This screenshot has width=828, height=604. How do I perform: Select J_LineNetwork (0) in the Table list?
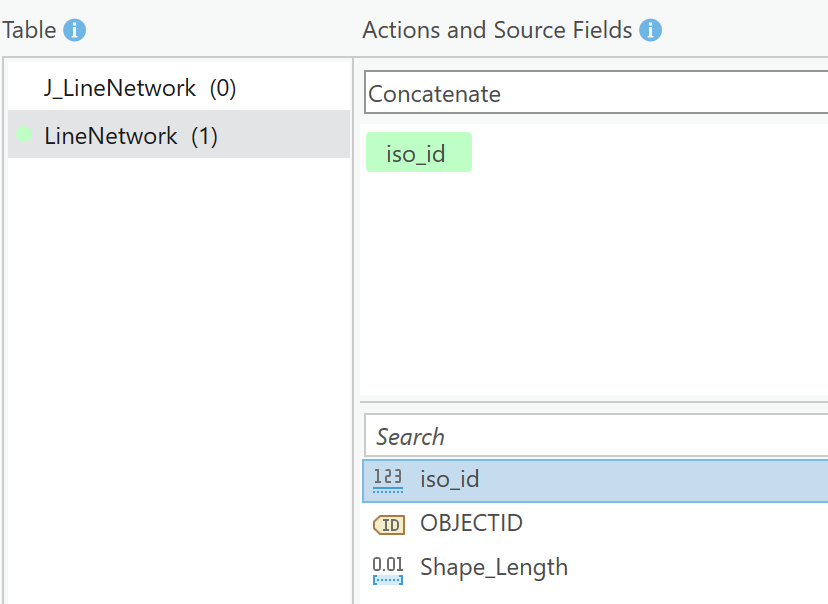[140, 88]
